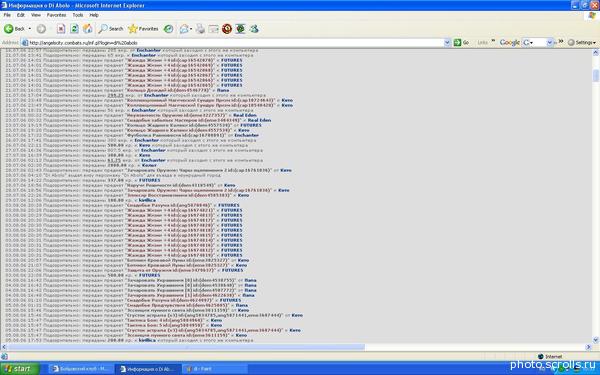Stop loading with the red X icon
The image size is (600, 375).
(x=61, y=29)
